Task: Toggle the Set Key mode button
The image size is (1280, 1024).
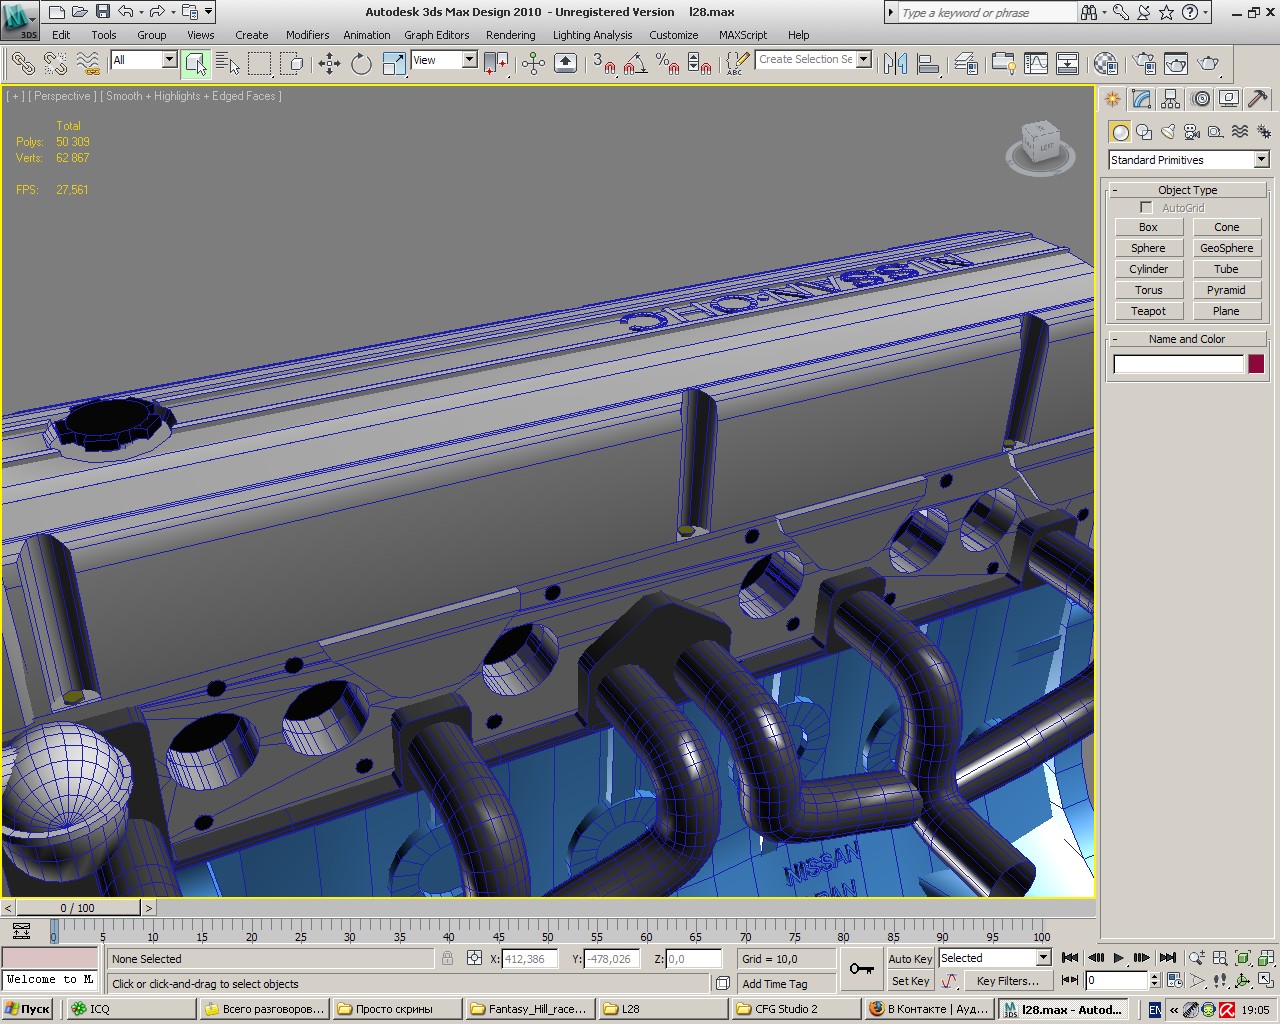Action: coord(910,981)
